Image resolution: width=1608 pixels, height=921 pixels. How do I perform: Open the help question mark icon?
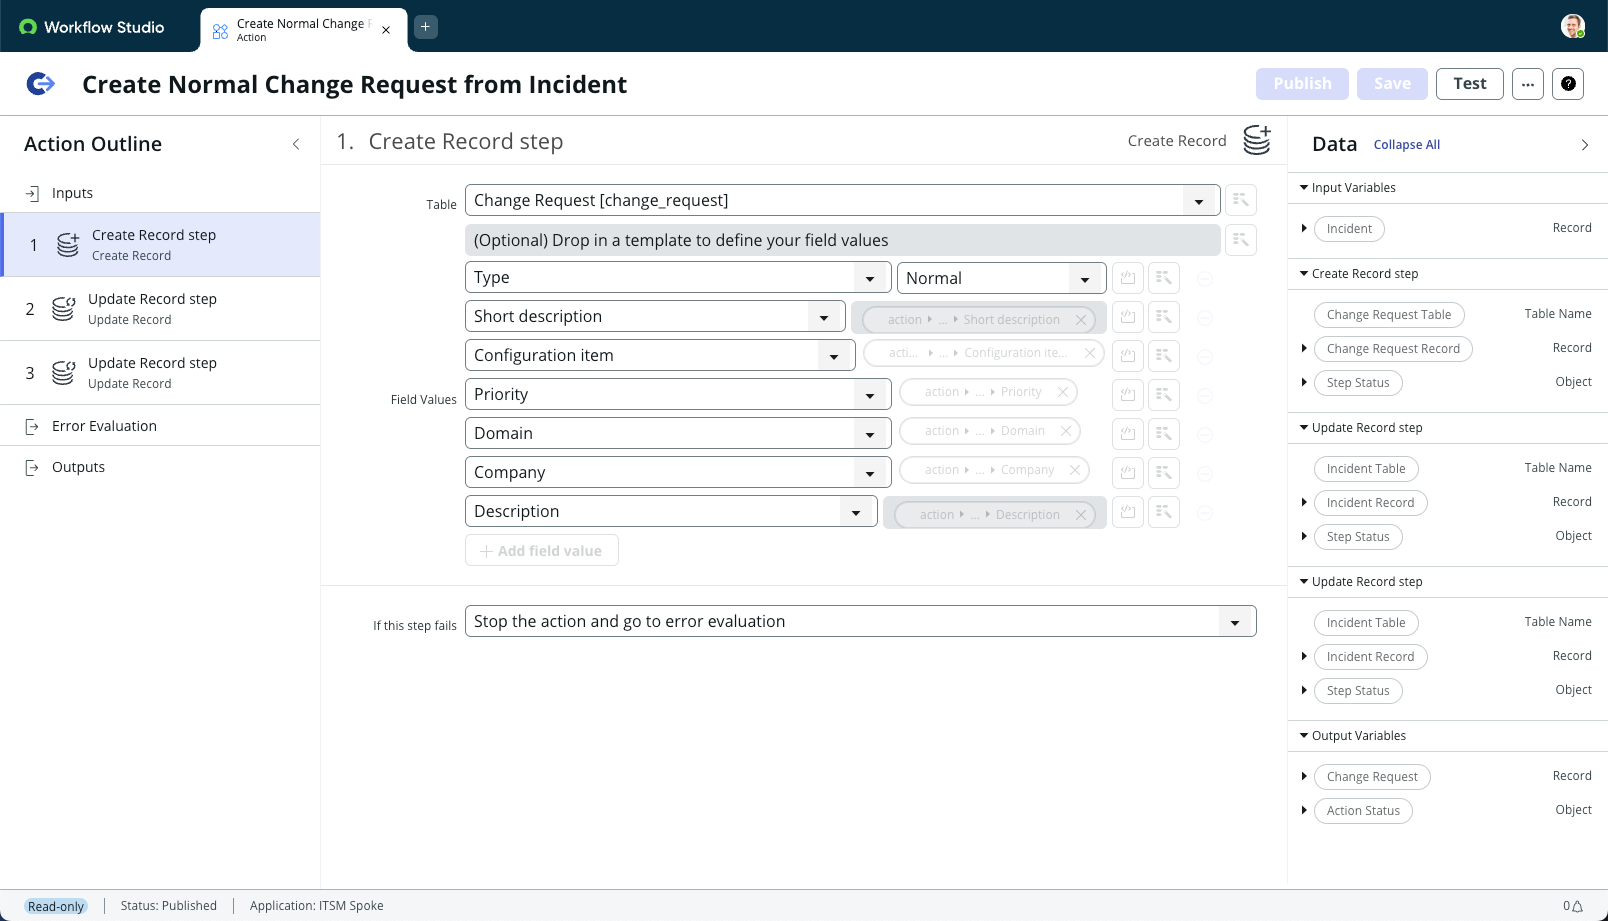1568,84
